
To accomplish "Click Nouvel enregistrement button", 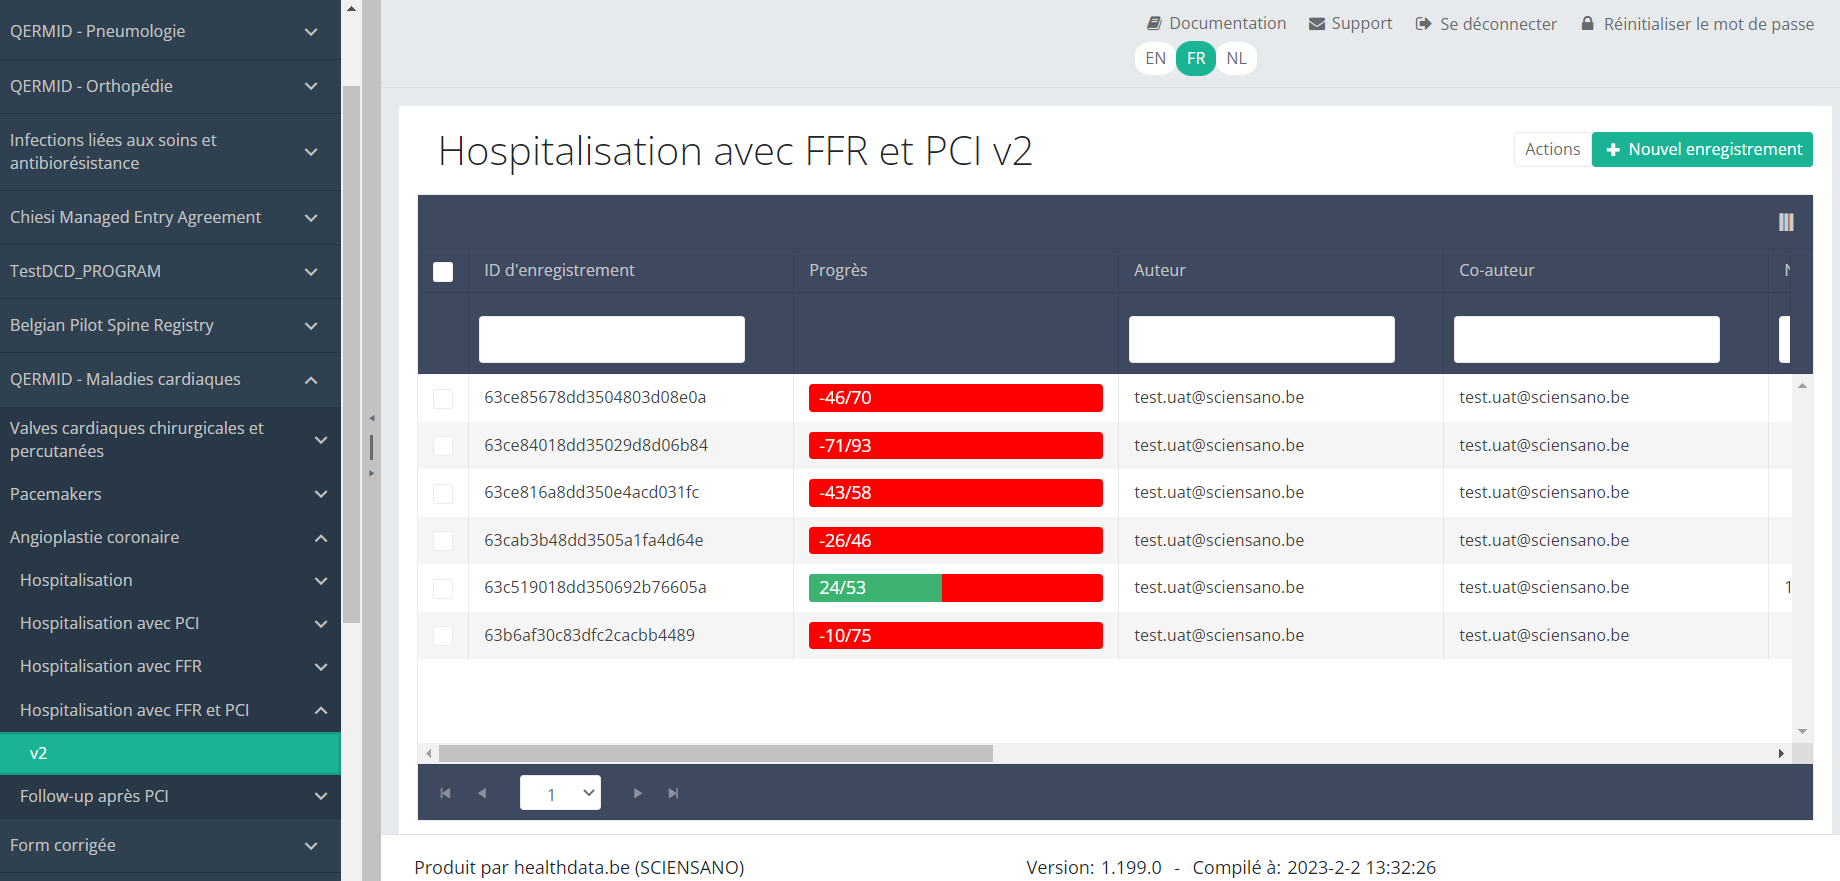I will point(1702,149).
